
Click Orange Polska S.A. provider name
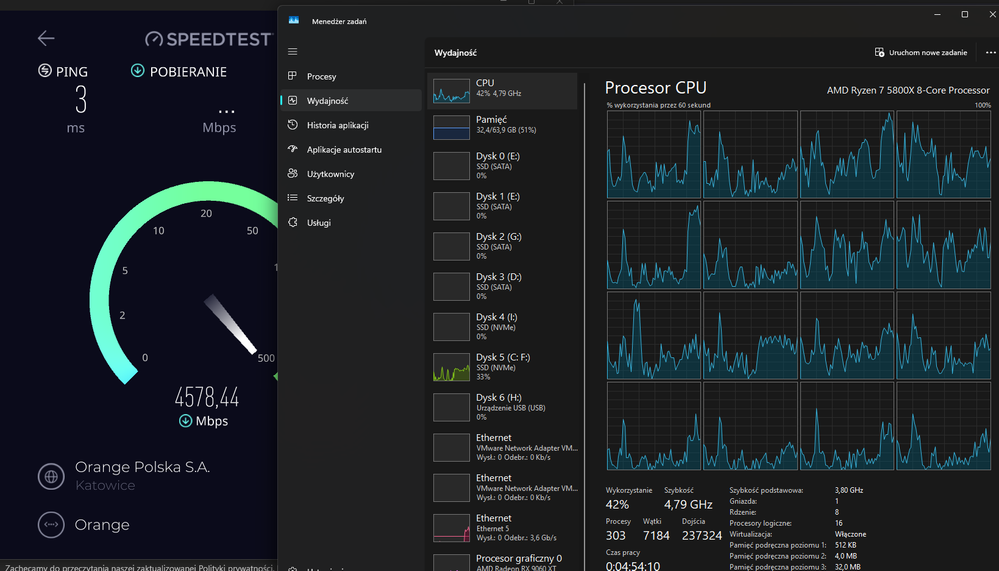[142, 467]
